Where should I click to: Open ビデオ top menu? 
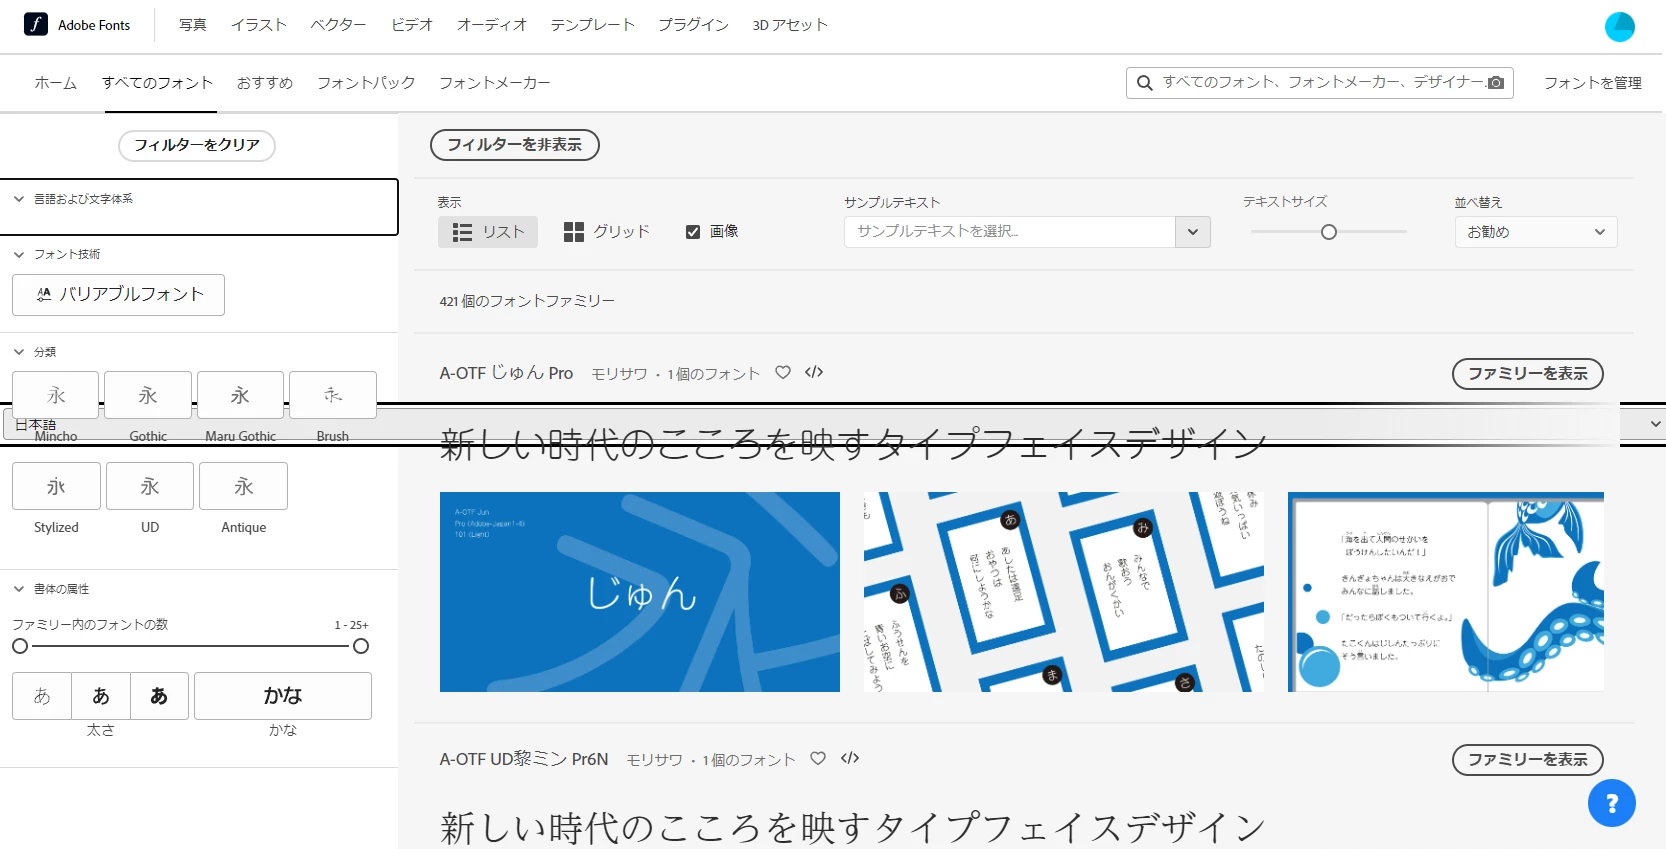tap(412, 25)
